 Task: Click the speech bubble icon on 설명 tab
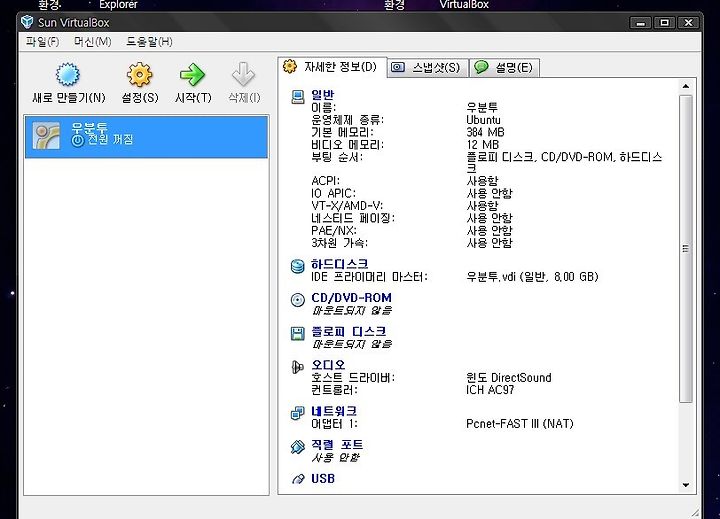[x=481, y=67]
